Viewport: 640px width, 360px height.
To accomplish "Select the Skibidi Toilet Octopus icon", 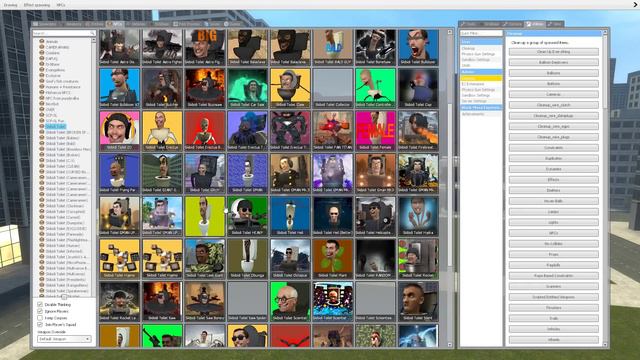I will point(290,259).
